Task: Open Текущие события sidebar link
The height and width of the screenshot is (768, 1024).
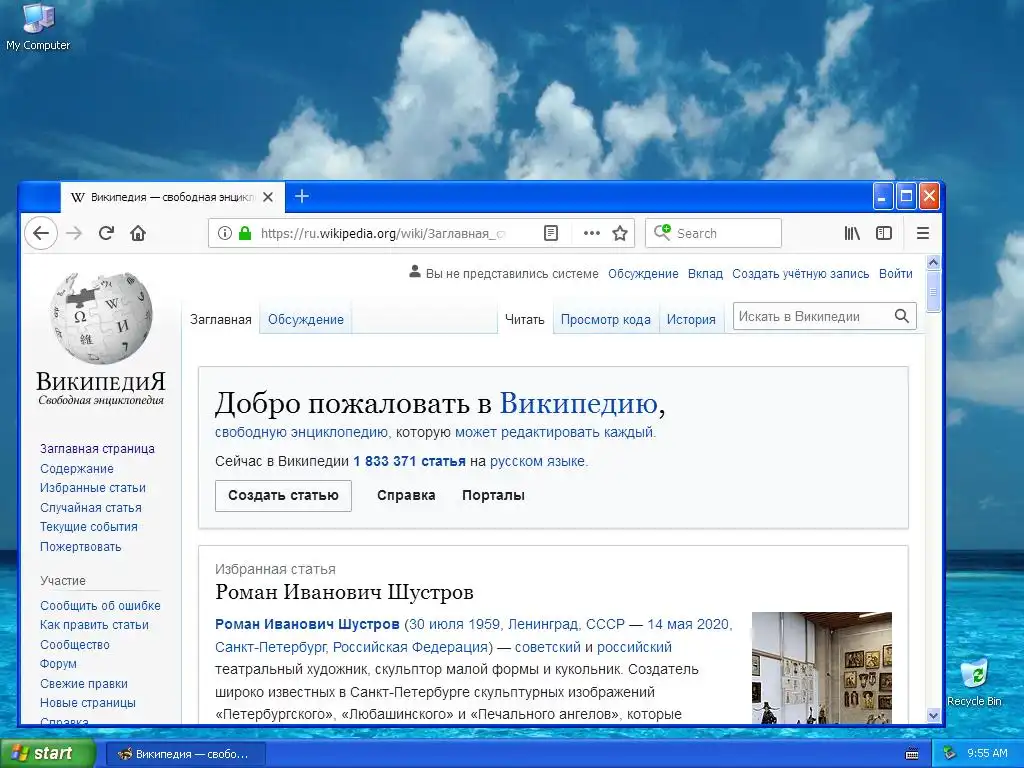Action: pos(89,527)
